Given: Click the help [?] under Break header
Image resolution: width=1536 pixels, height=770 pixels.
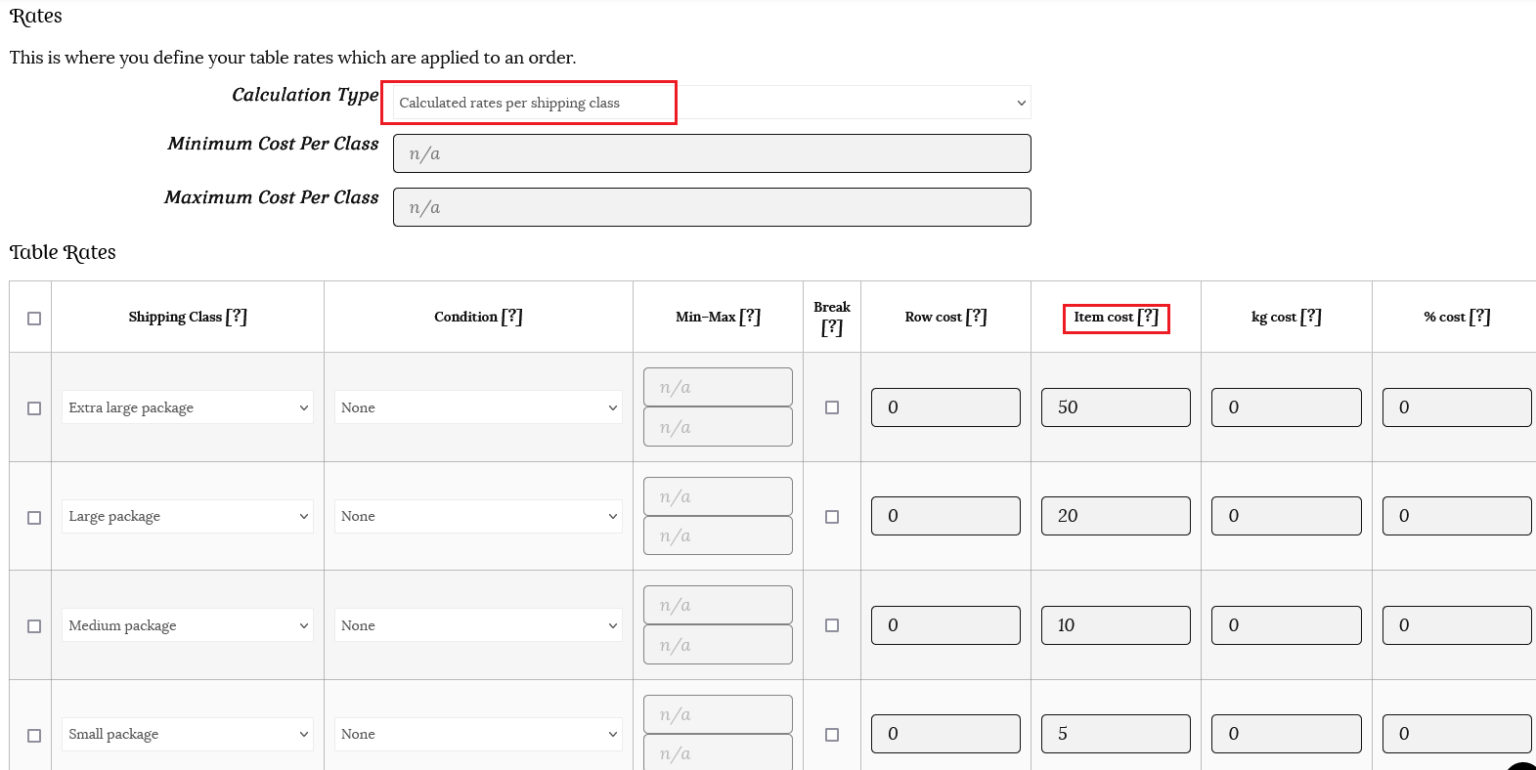Looking at the screenshot, I should pos(831,327).
